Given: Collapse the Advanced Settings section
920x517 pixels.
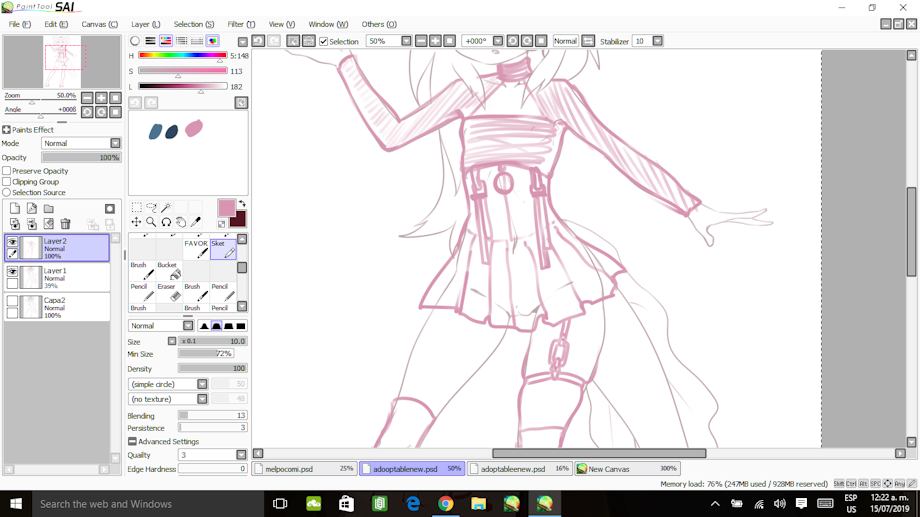Looking at the screenshot, I should point(132,441).
